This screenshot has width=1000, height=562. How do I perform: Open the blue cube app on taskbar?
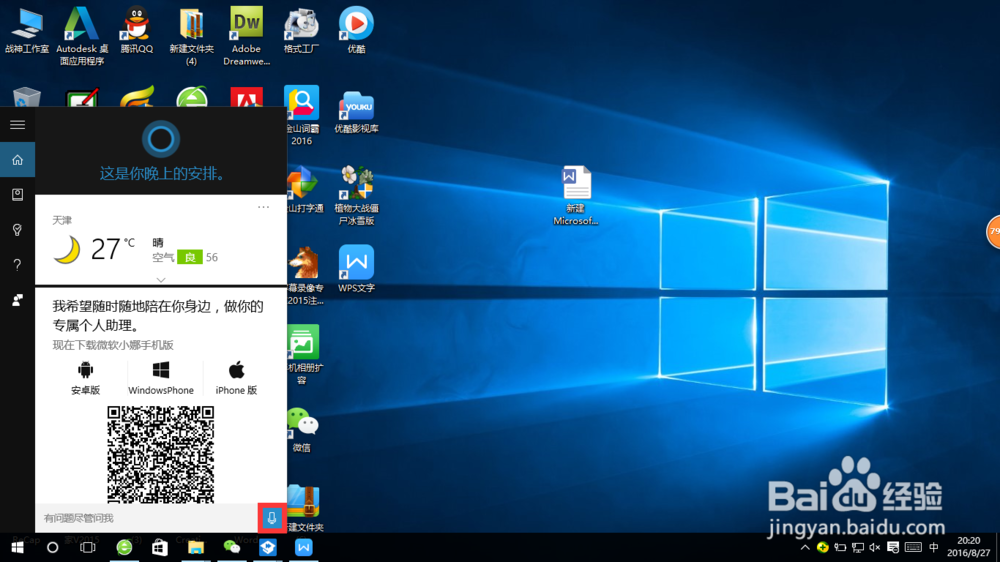coord(268,547)
